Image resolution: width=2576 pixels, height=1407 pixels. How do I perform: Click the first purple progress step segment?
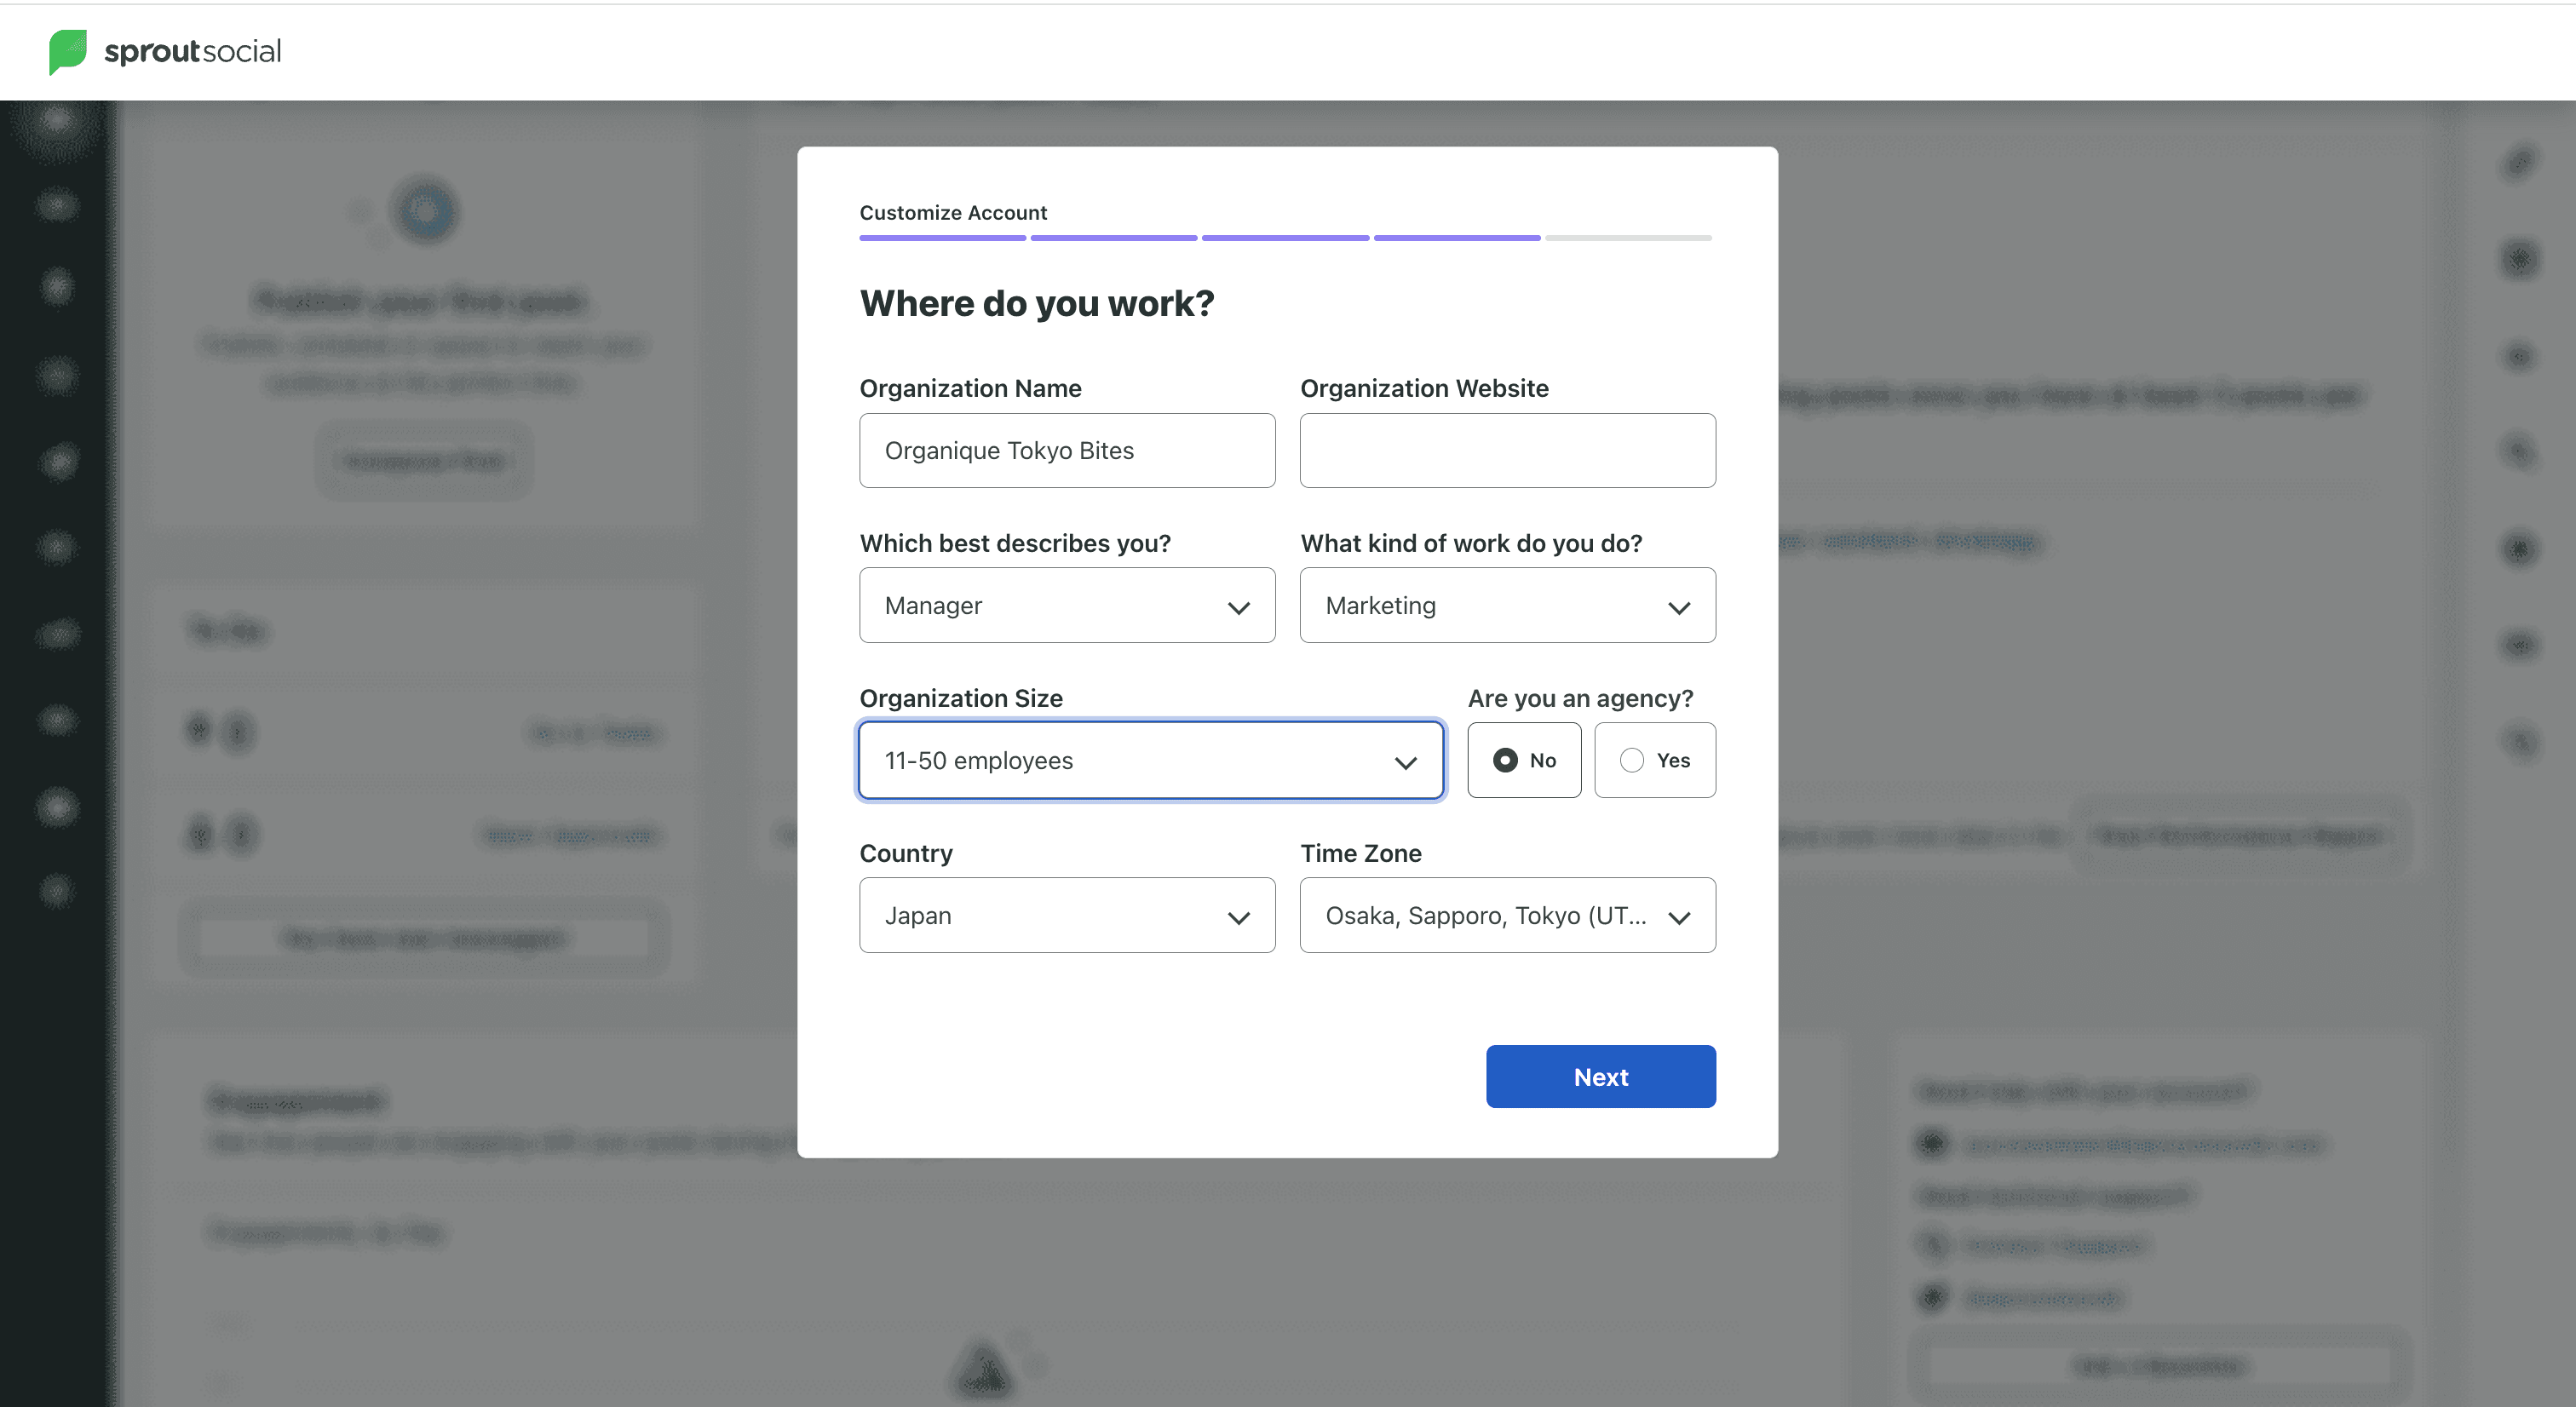pos(942,238)
